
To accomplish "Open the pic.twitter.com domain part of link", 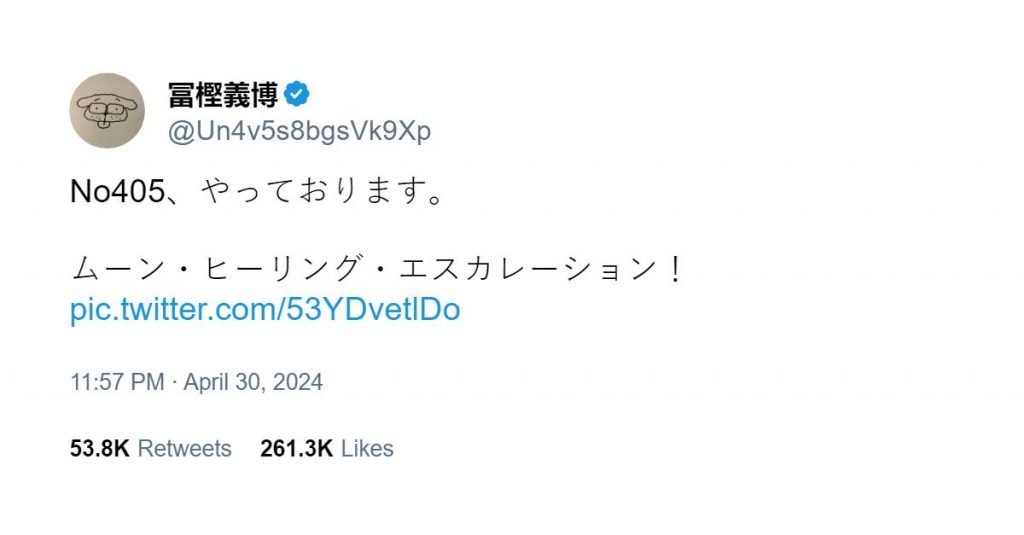I will tap(168, 309).
